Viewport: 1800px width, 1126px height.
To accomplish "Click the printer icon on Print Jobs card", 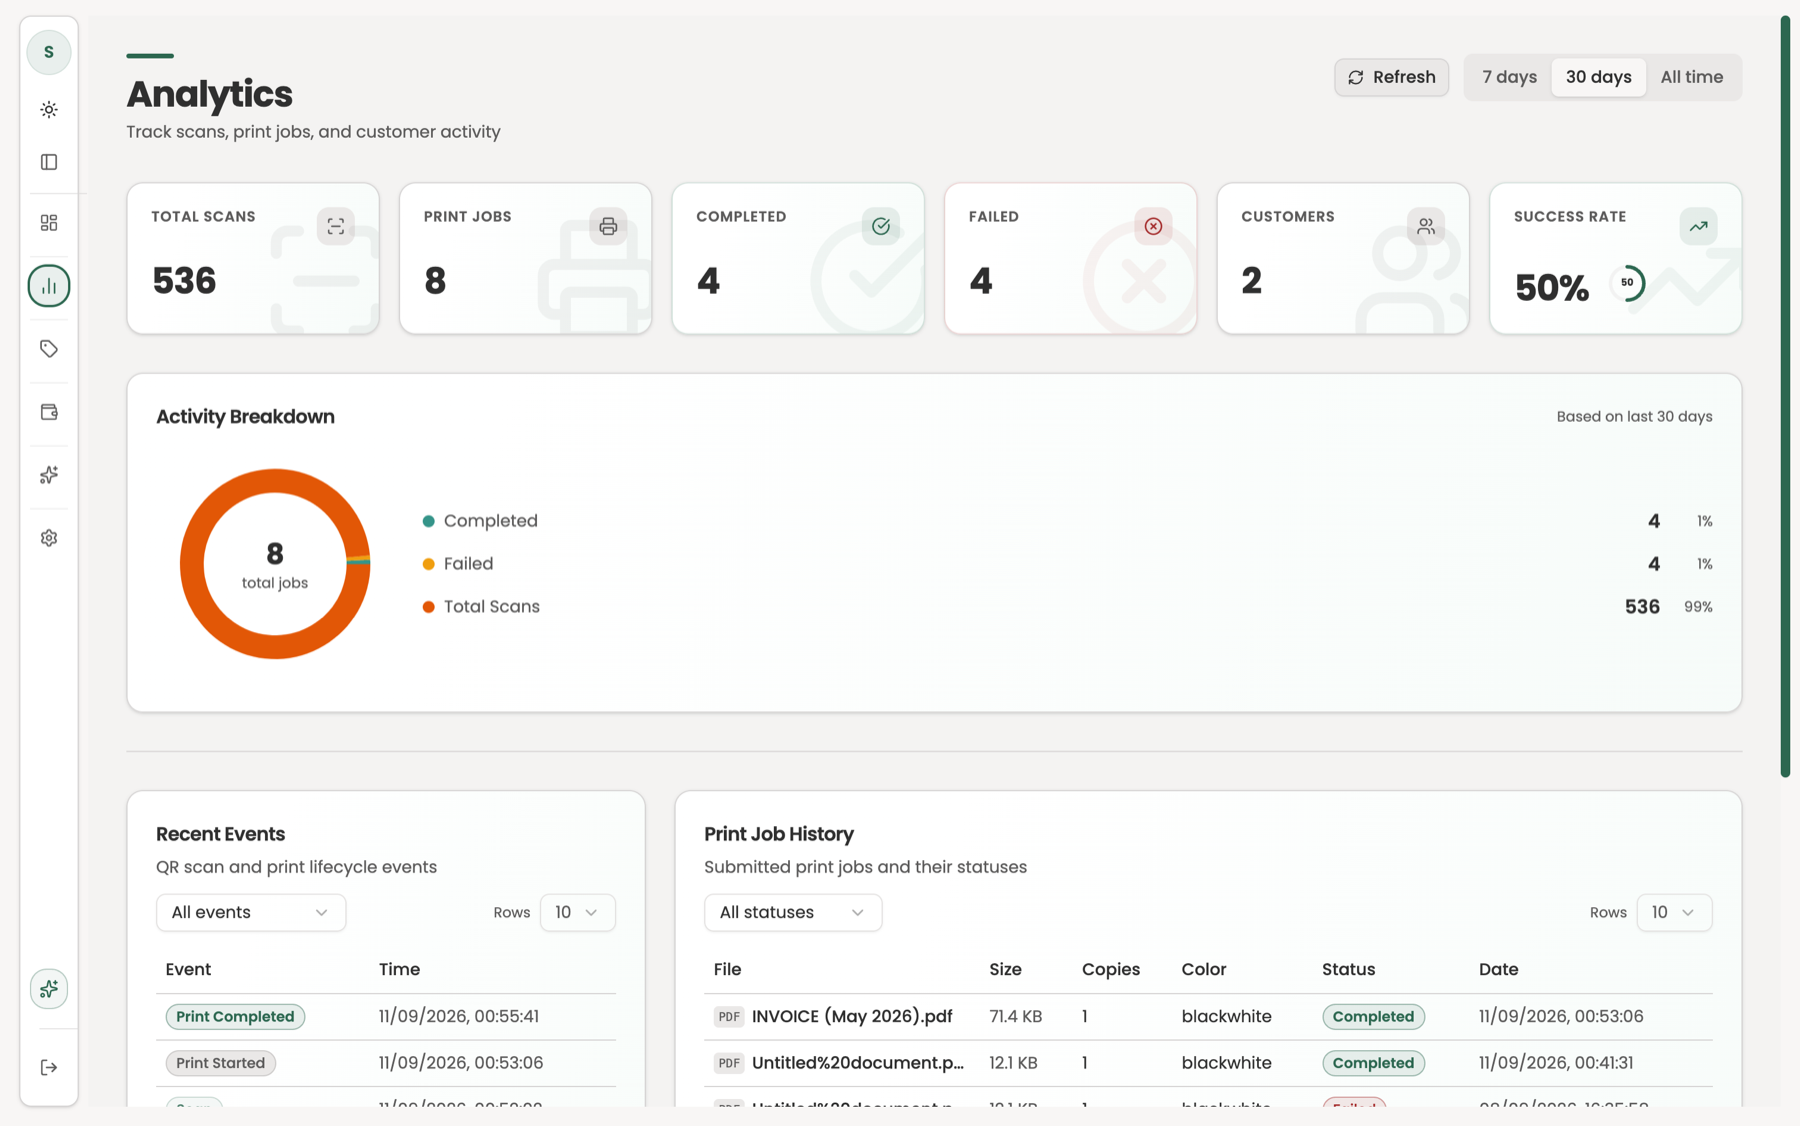I will [608, 226].
